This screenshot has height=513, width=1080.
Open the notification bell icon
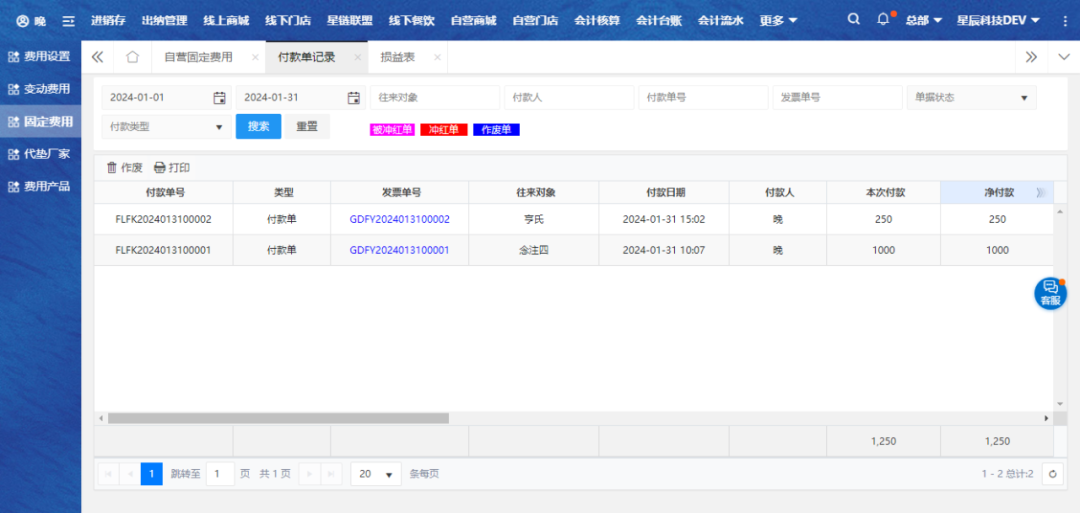point(883,20)
